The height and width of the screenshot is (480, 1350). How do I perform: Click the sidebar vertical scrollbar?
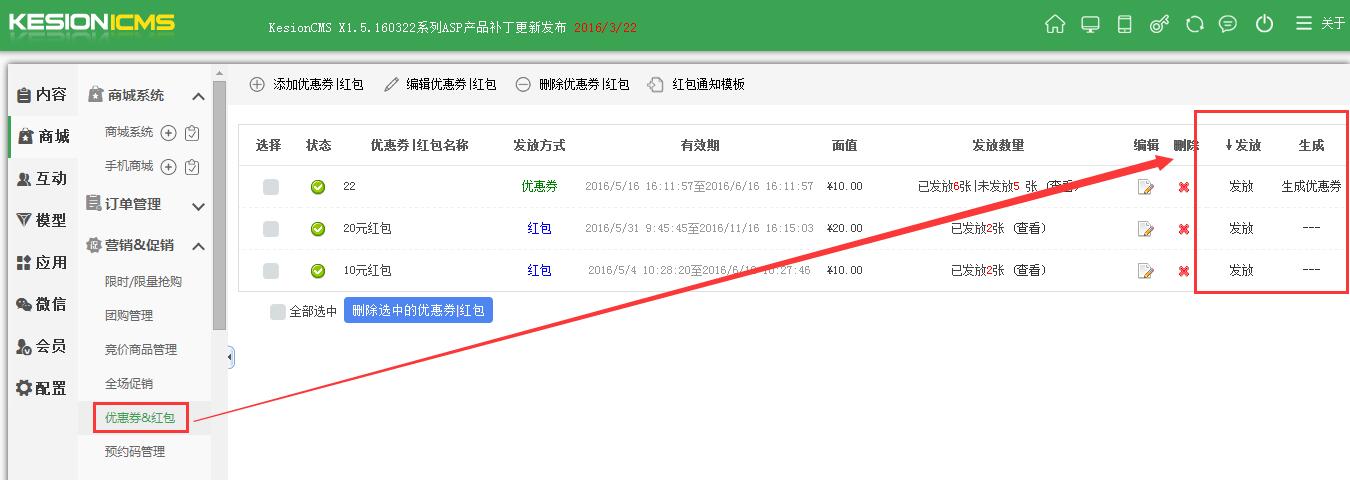(220, 200)
